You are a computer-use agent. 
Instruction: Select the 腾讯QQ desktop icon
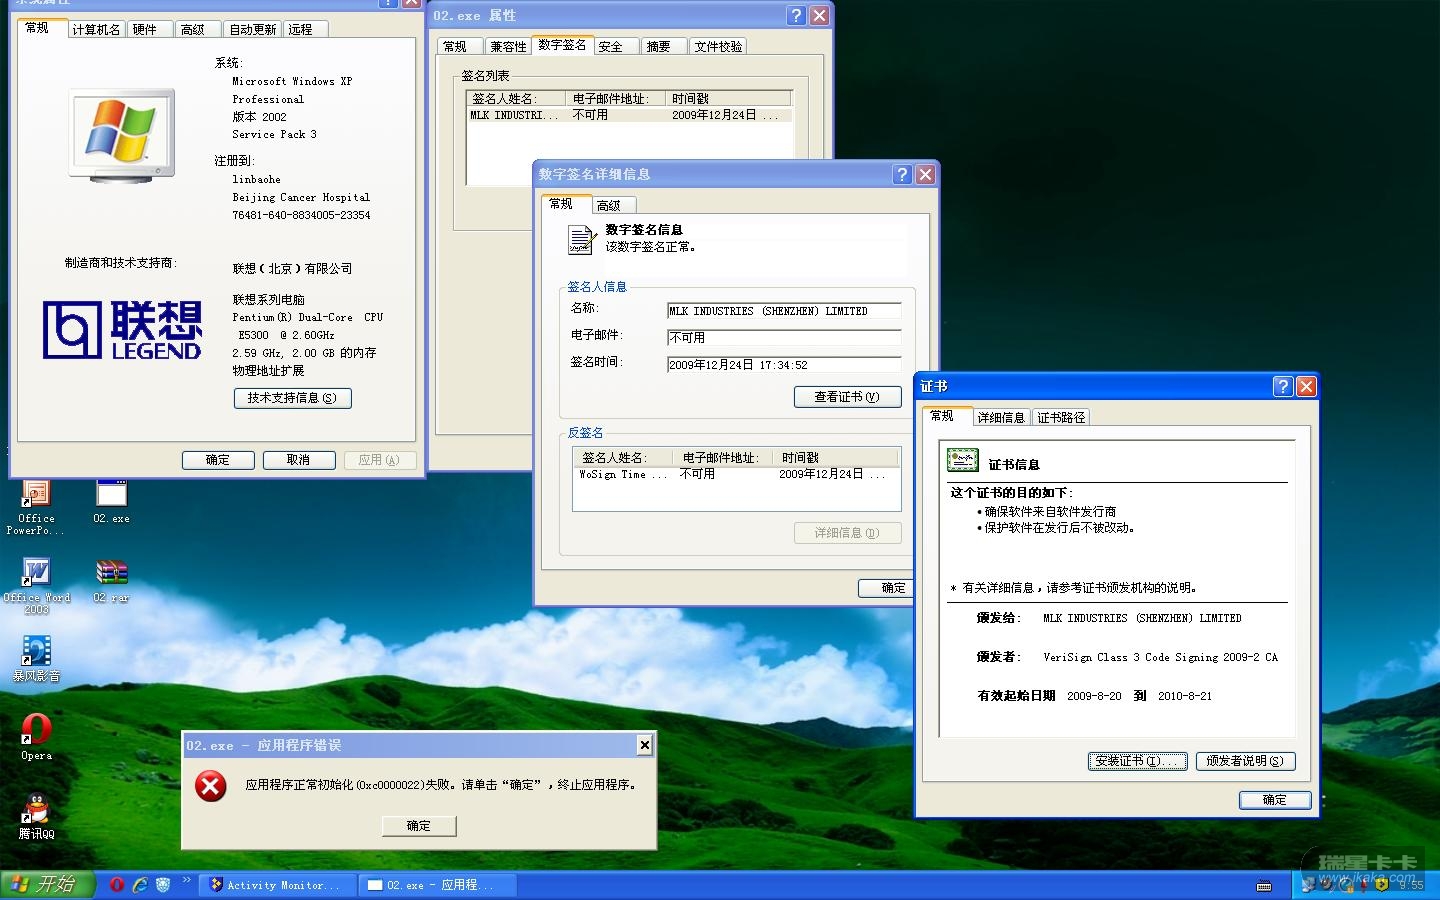click(36, 816)
